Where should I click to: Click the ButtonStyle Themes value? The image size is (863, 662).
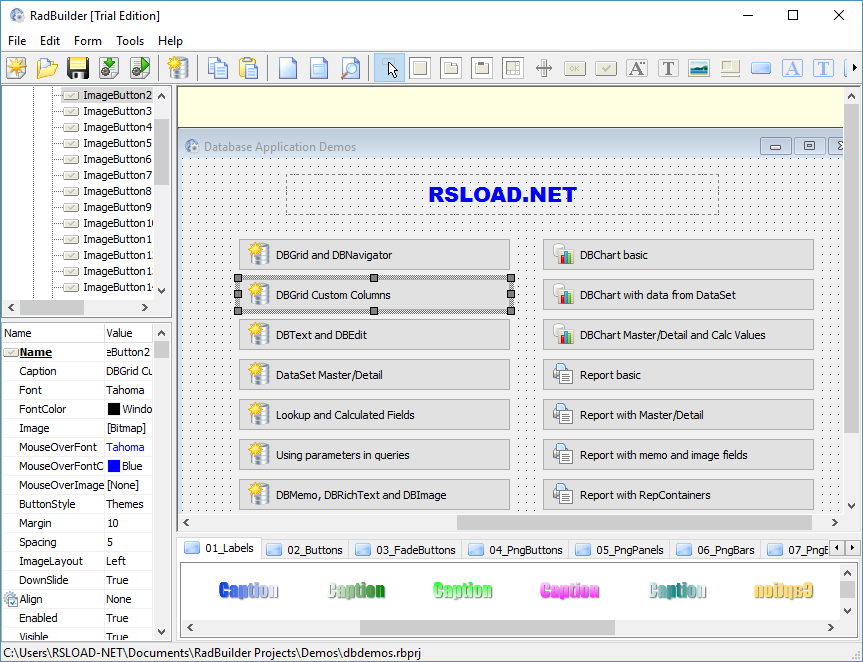click(125, 504)
